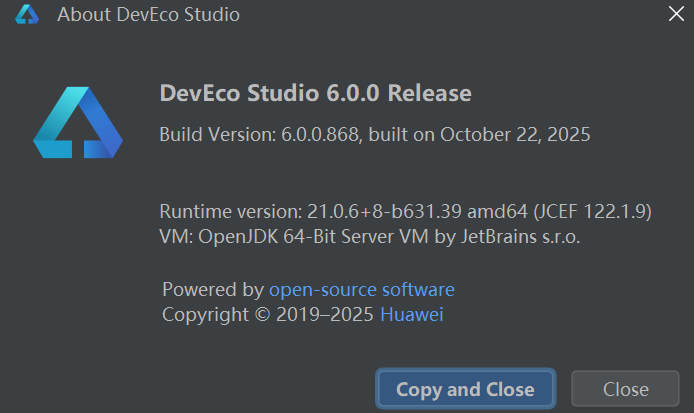Click the large DevEco Studio logo
694x413 pixels.
[x=78, y=123]
